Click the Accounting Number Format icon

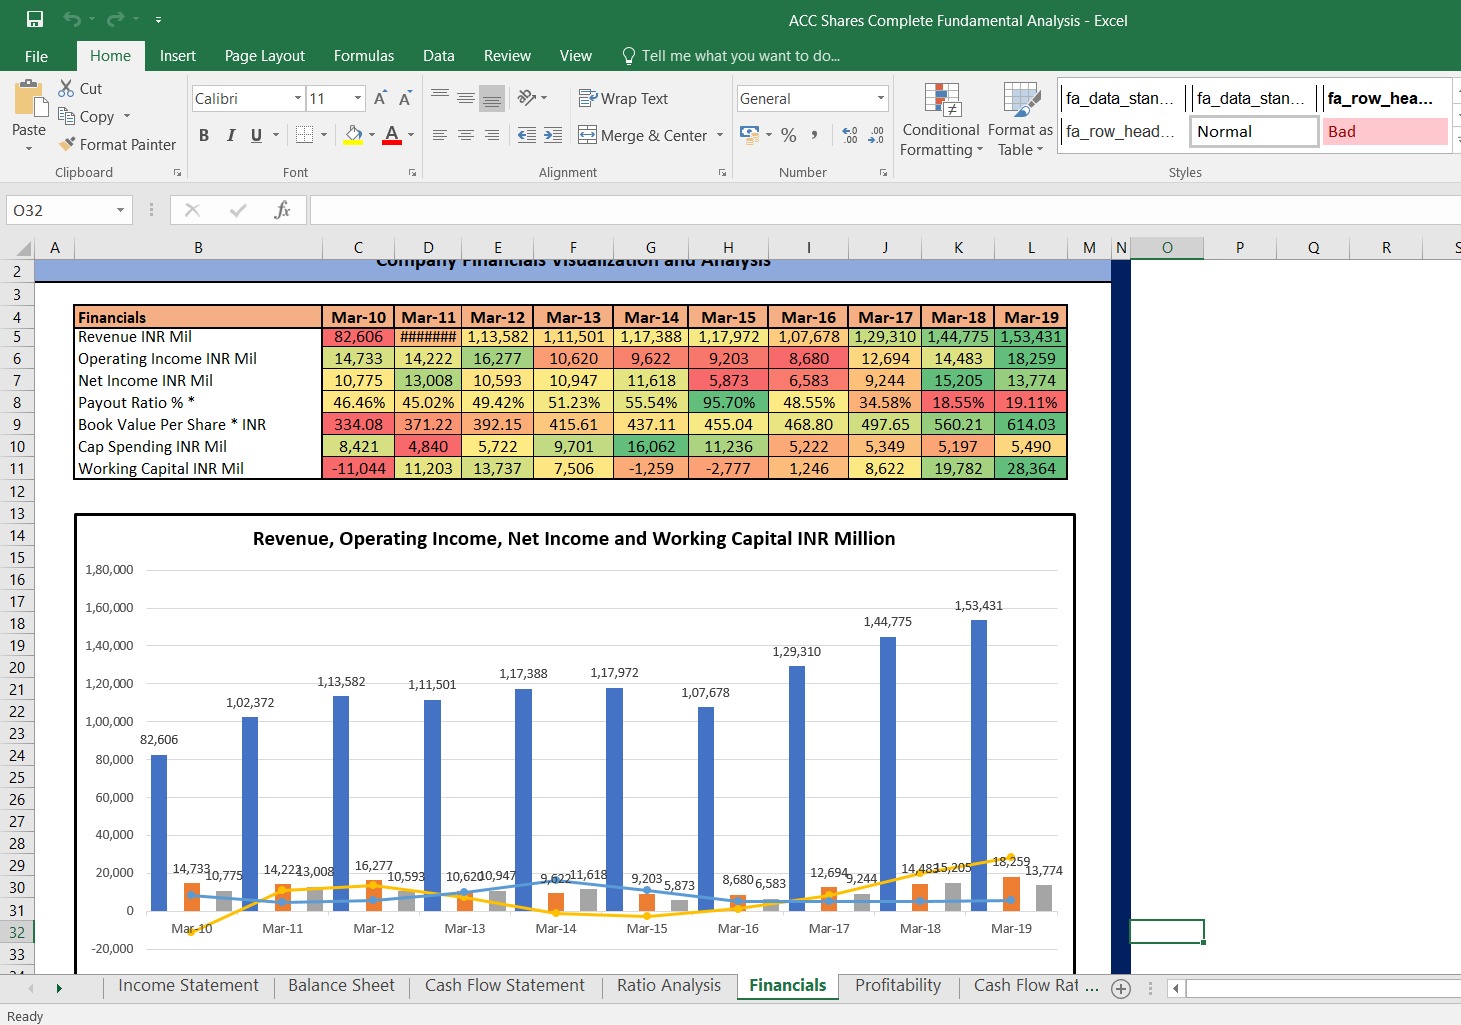point(749,134)
